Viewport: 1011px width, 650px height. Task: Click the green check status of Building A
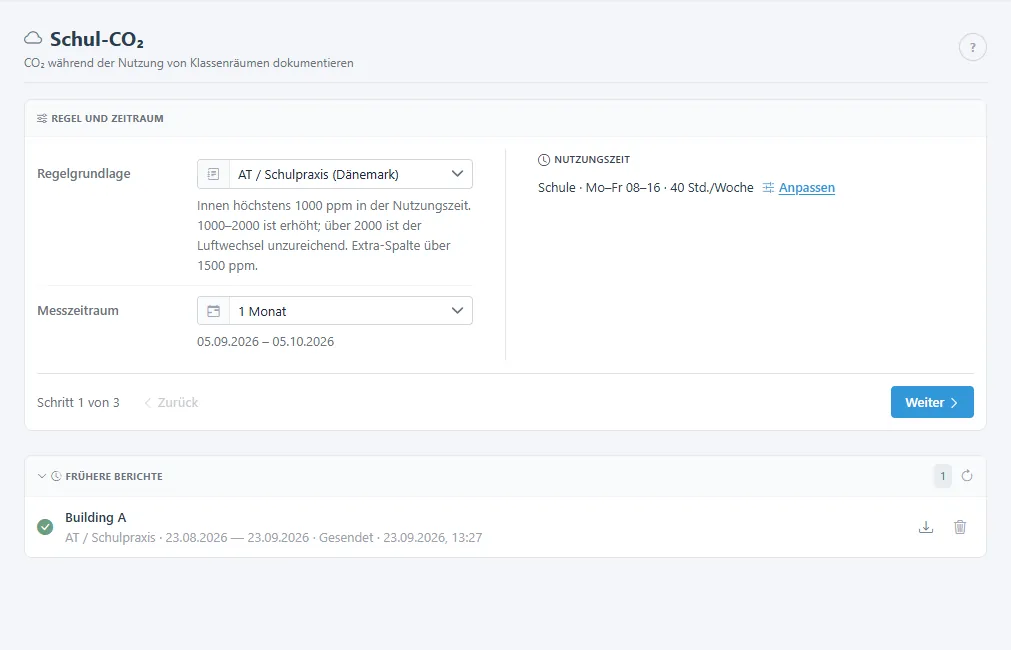point(45,527)
